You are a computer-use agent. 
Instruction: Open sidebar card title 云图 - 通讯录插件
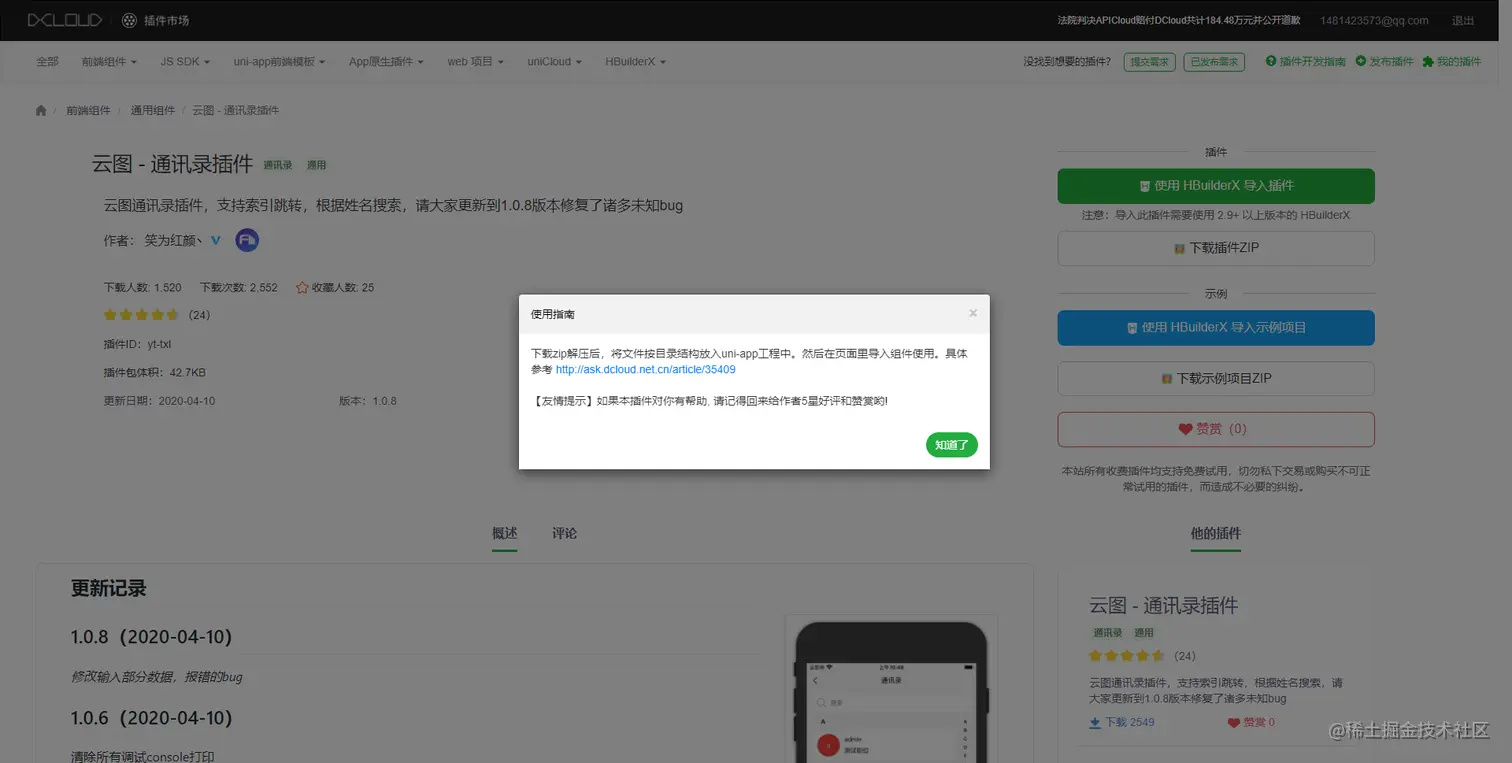1164,605
